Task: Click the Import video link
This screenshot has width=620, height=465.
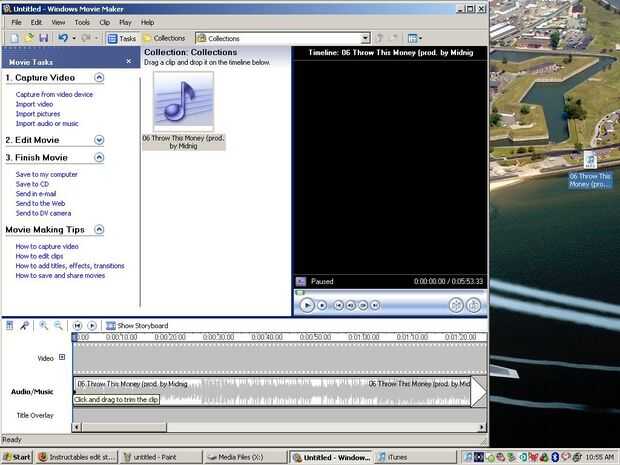Action: point(34,104)
